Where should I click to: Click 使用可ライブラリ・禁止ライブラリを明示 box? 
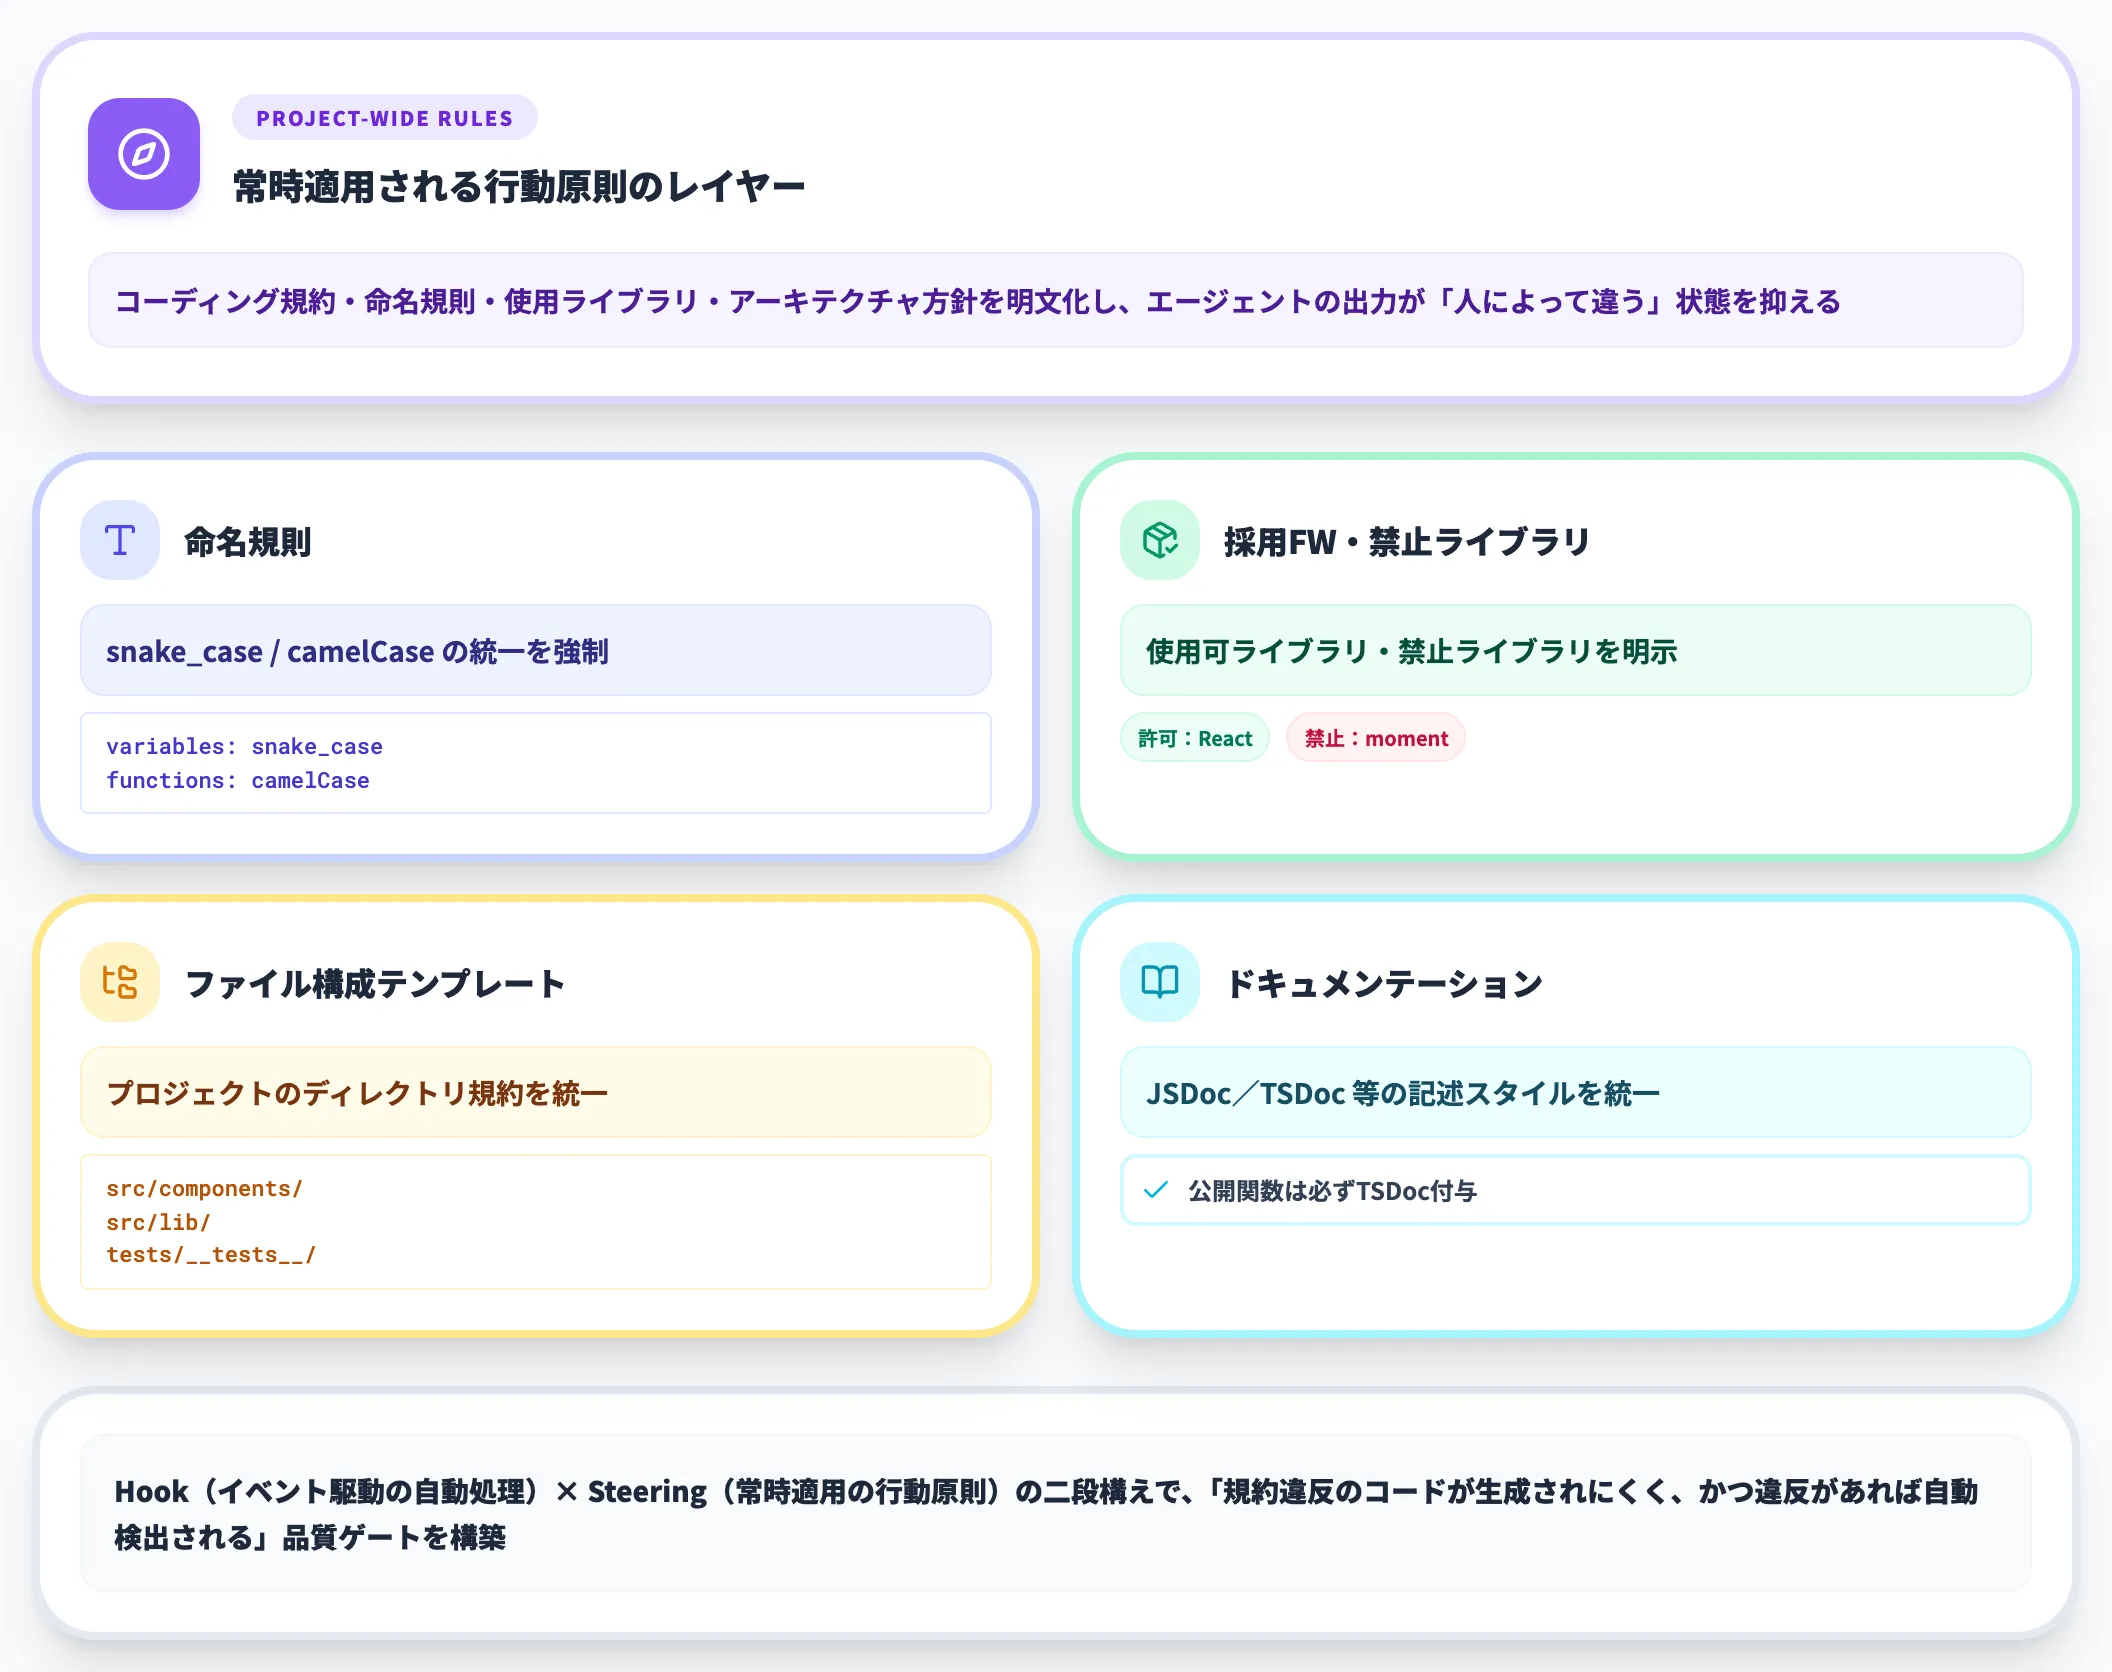click(1576, 650)
